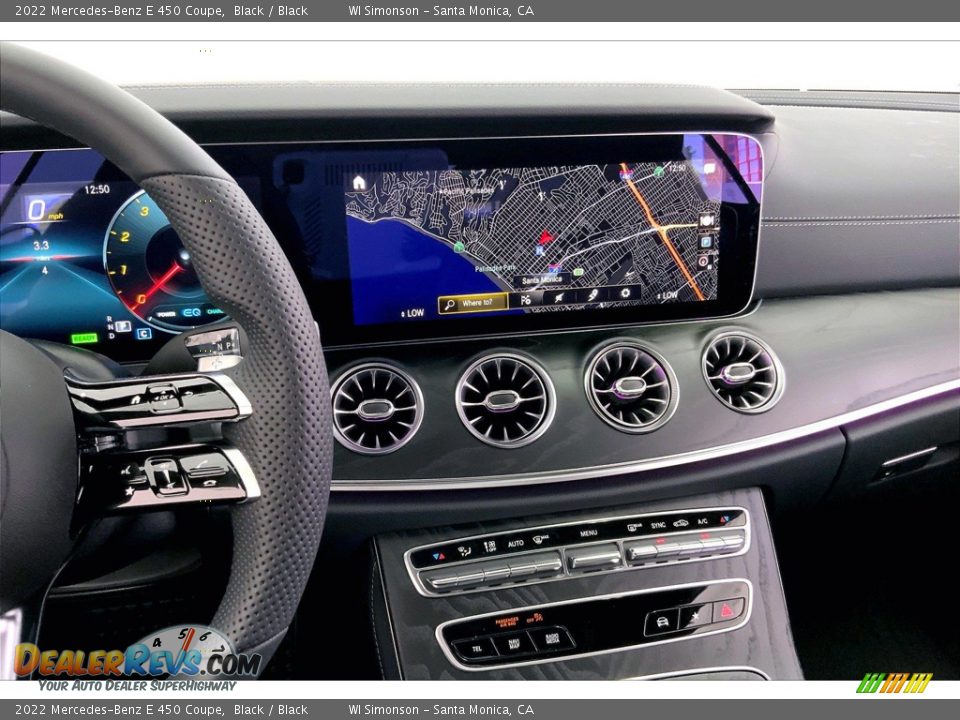Adjust the leftmost center air vent knob

(375, 409)
